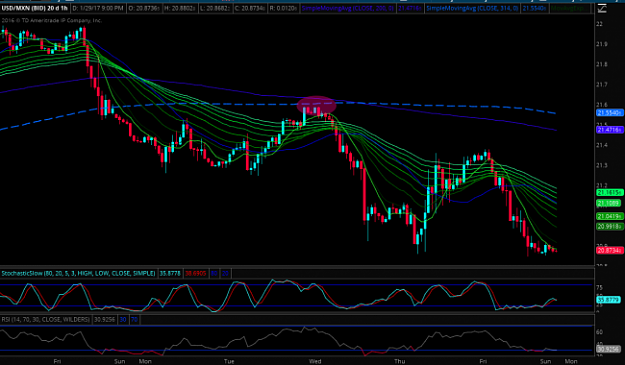Click the 200 SMA value 21.4716 in header

(410, 8)
